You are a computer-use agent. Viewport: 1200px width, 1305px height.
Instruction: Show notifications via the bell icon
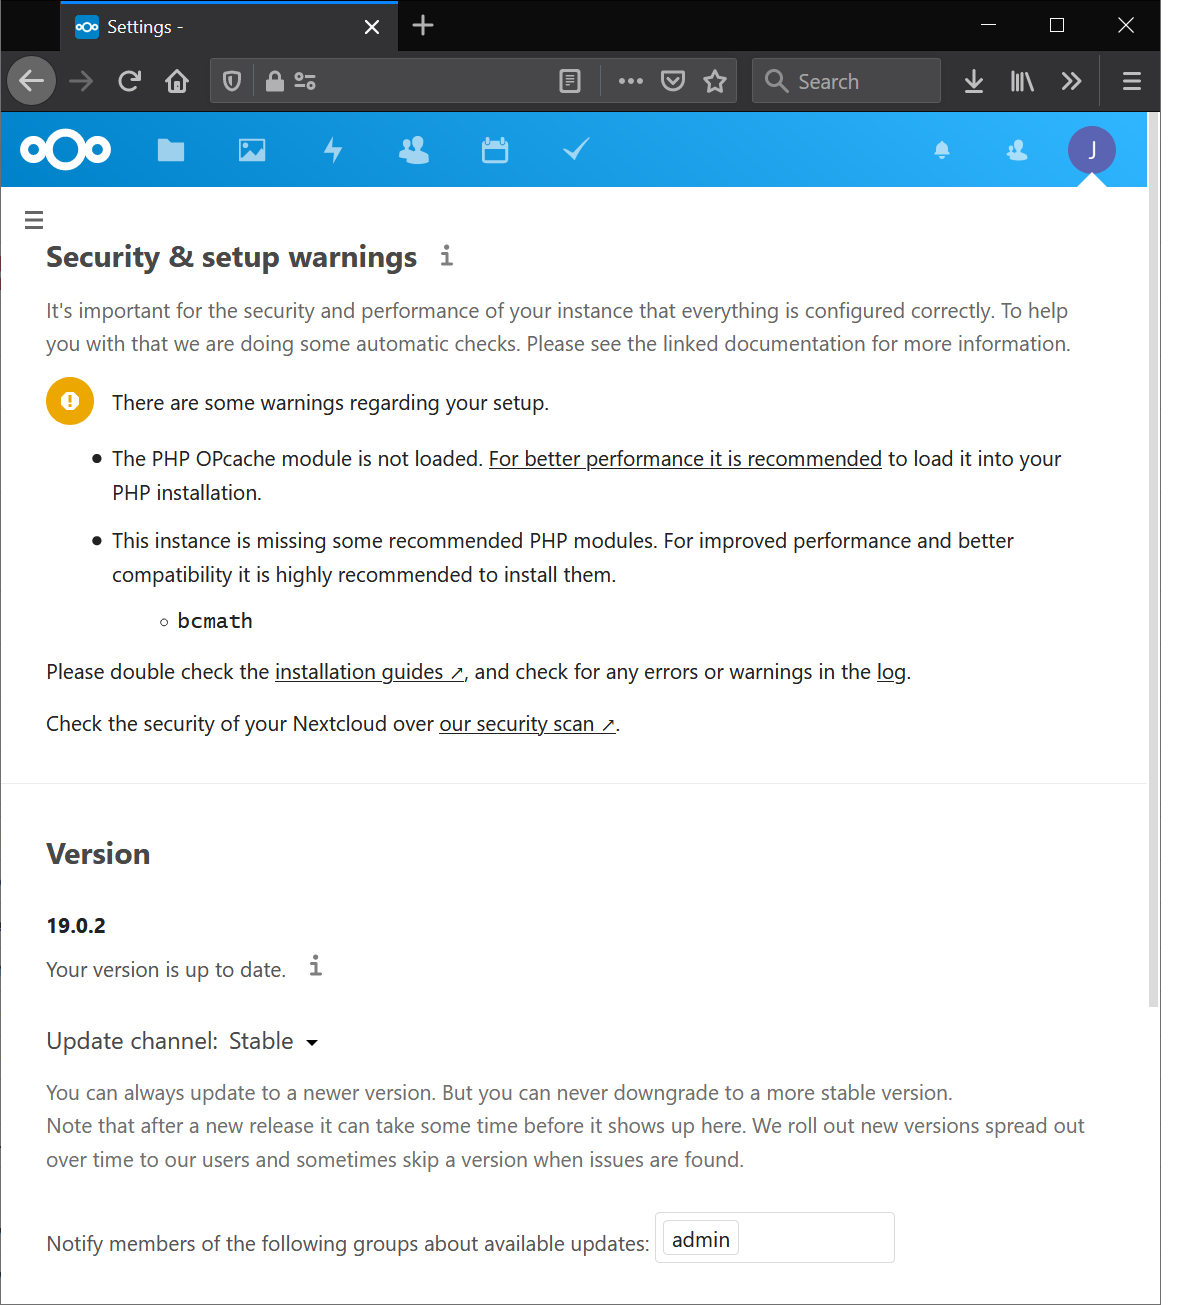coord(942,150)
